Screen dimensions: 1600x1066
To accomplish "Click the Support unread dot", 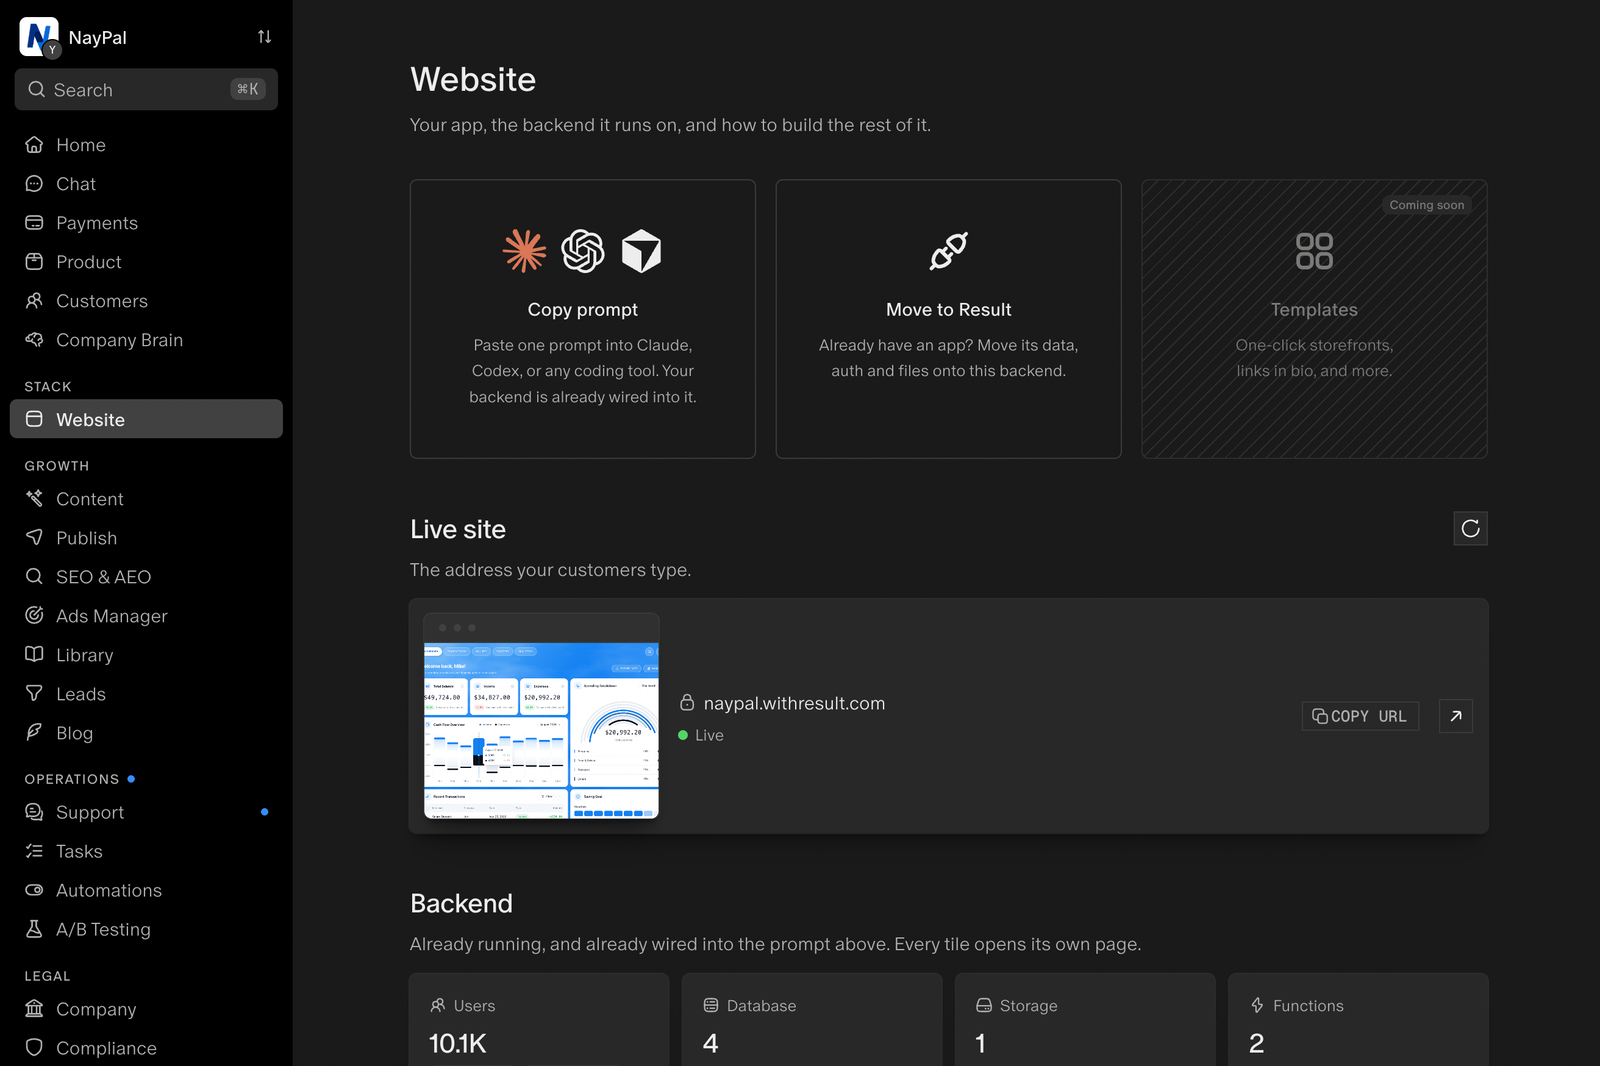I will [x=264, y=812].
